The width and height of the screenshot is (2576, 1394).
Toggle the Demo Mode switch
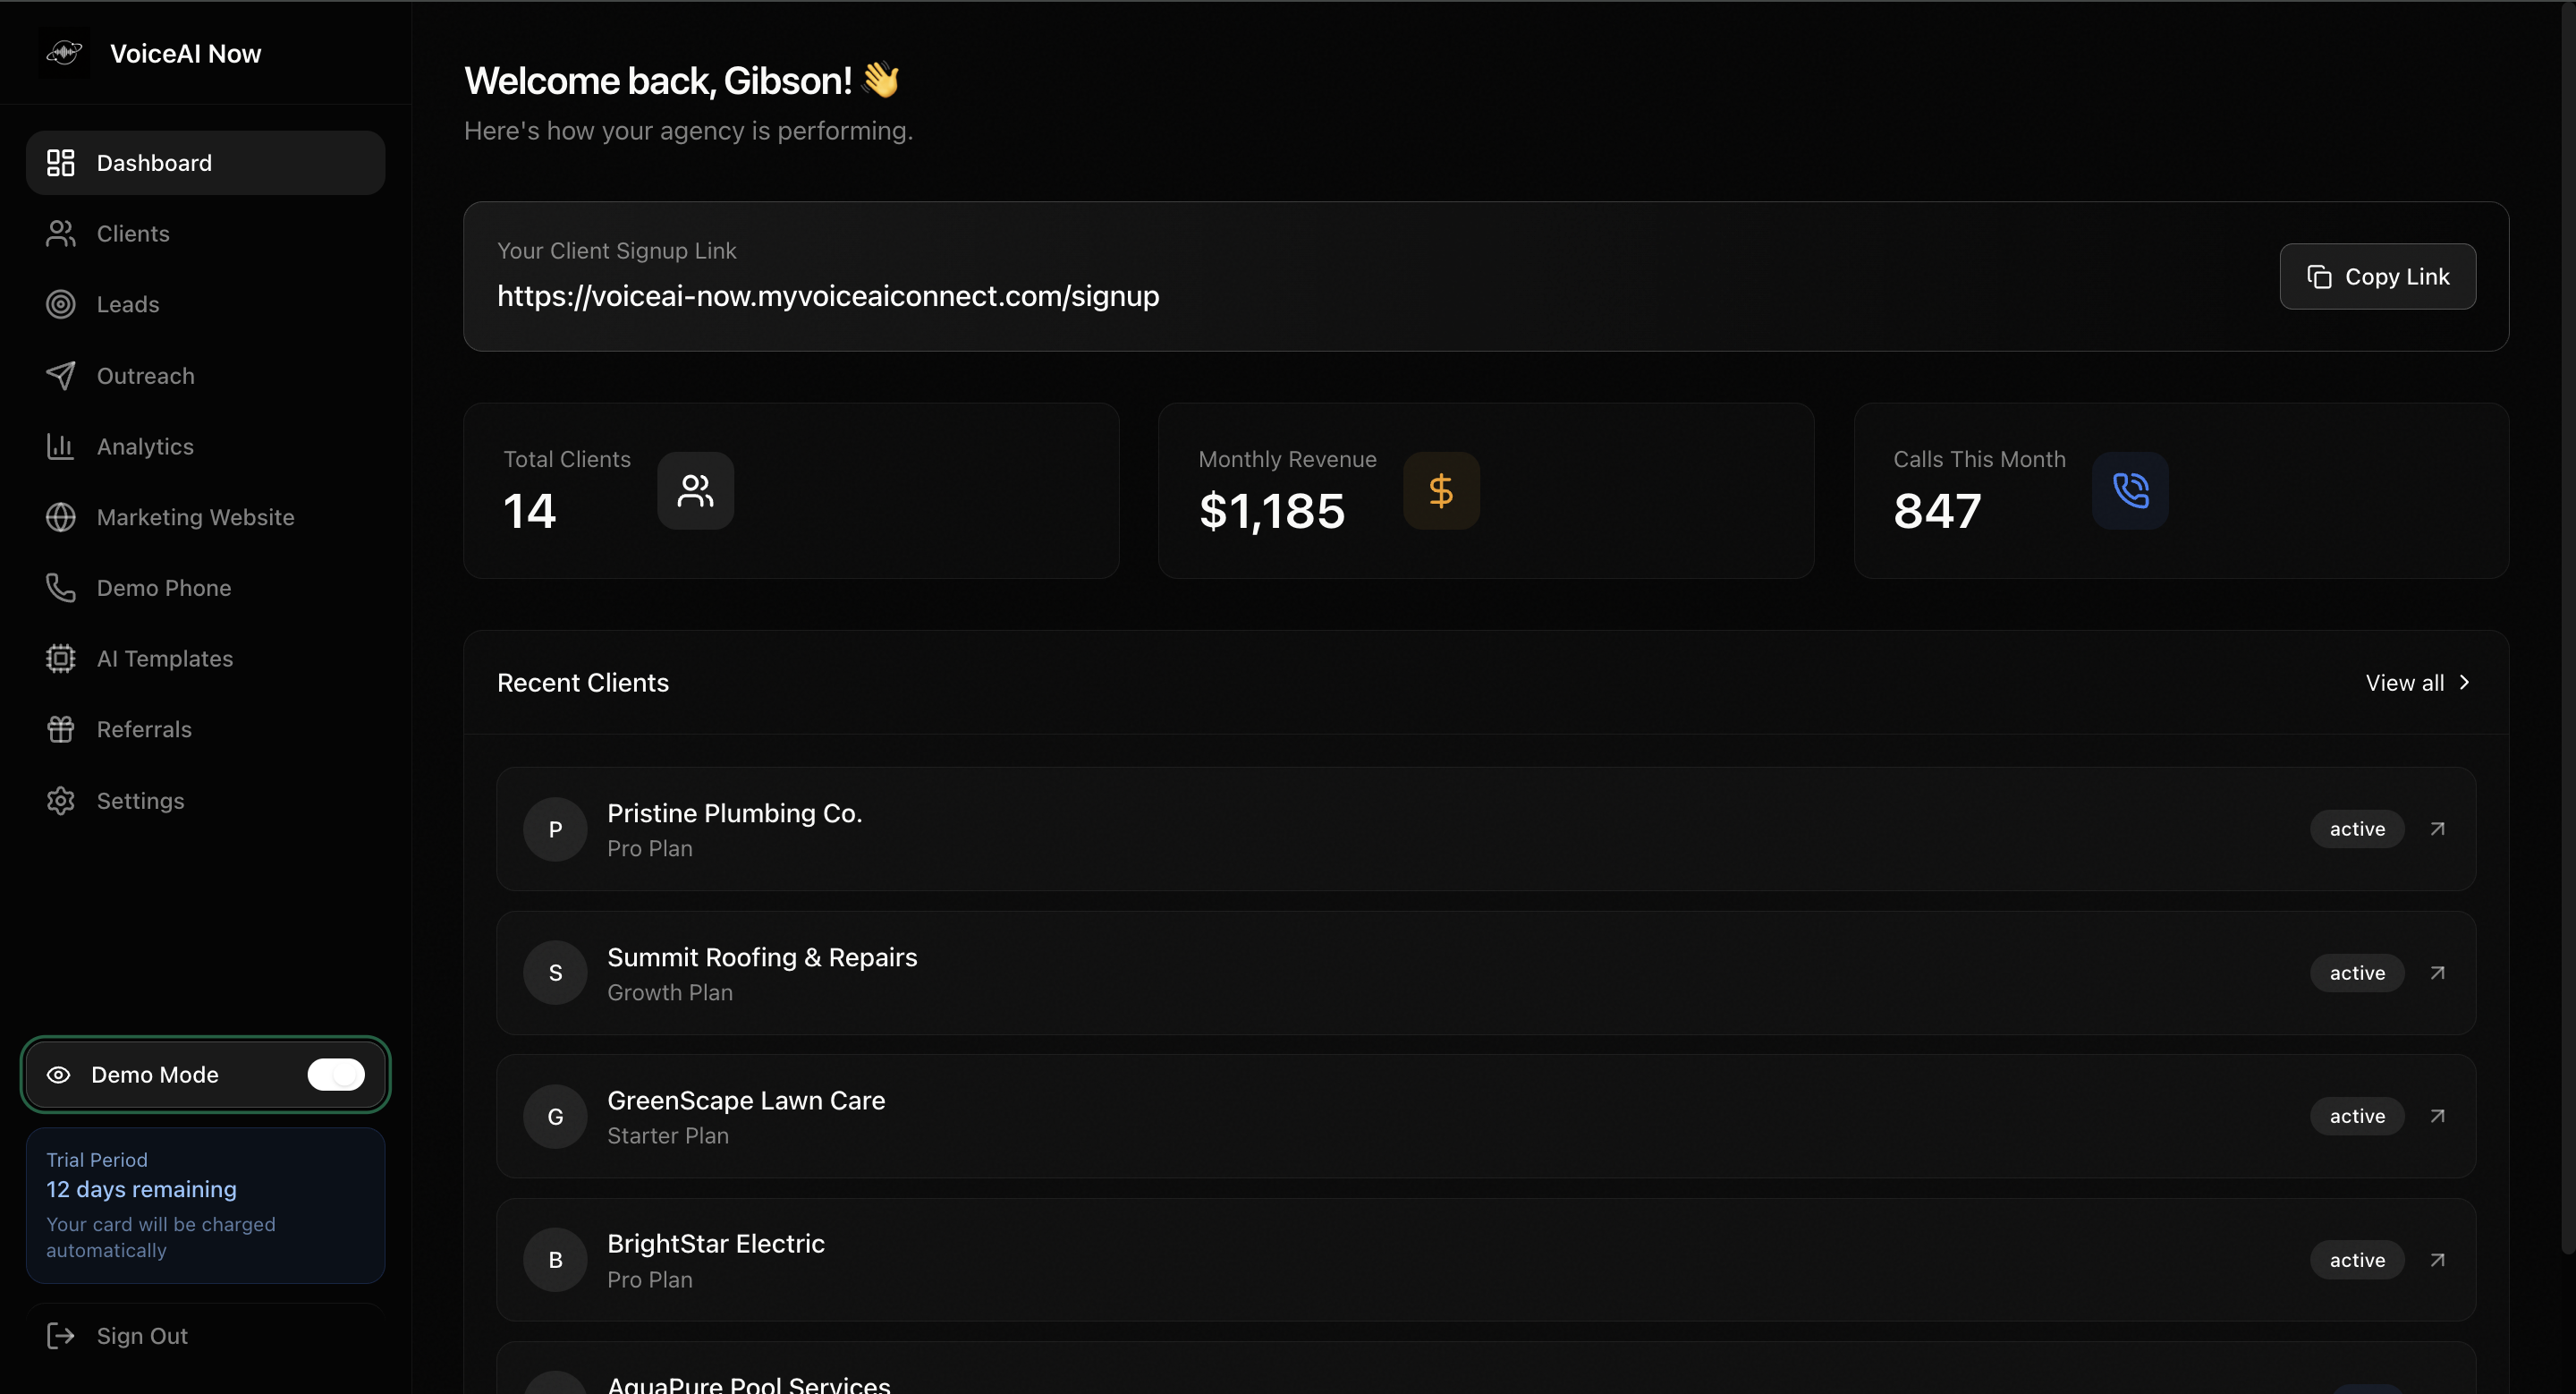[x=336, y=1074]
